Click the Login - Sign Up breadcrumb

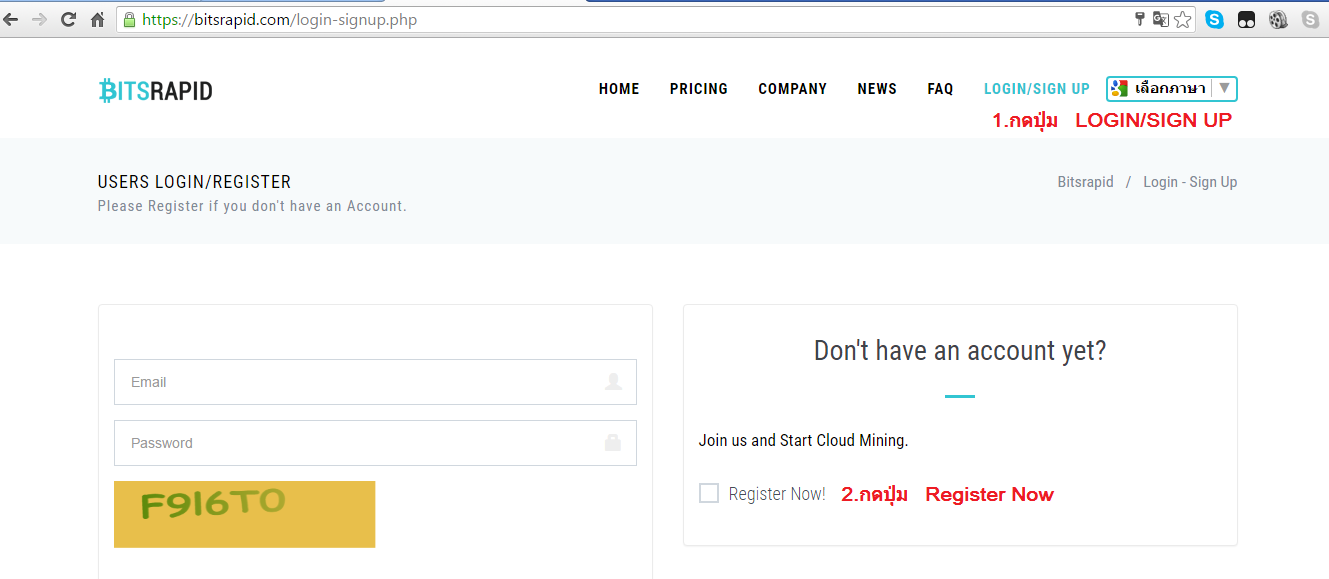click(1190, 182)
